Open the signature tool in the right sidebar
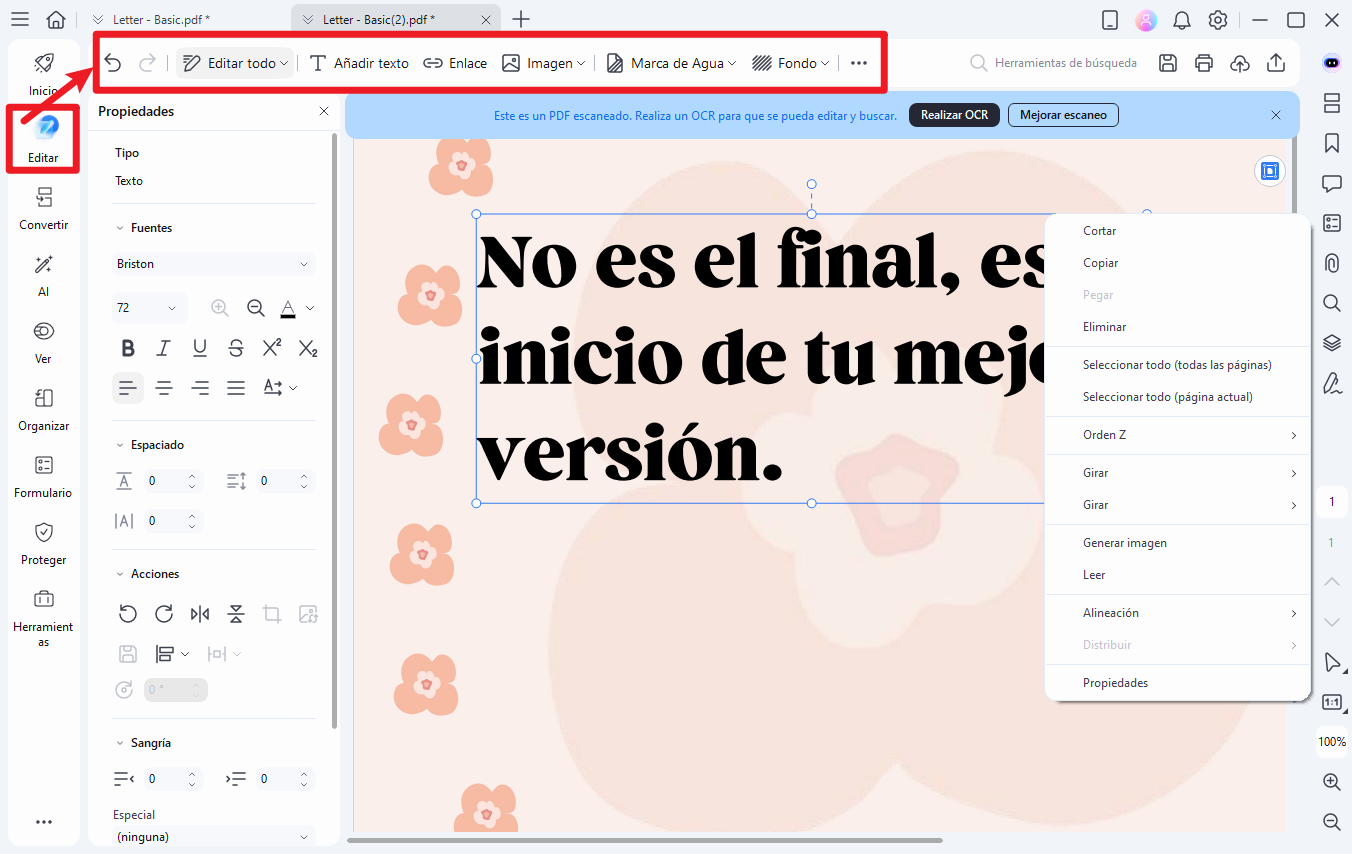The width and height of the screenshot is (1352, 854). [x=1331, y=383]
